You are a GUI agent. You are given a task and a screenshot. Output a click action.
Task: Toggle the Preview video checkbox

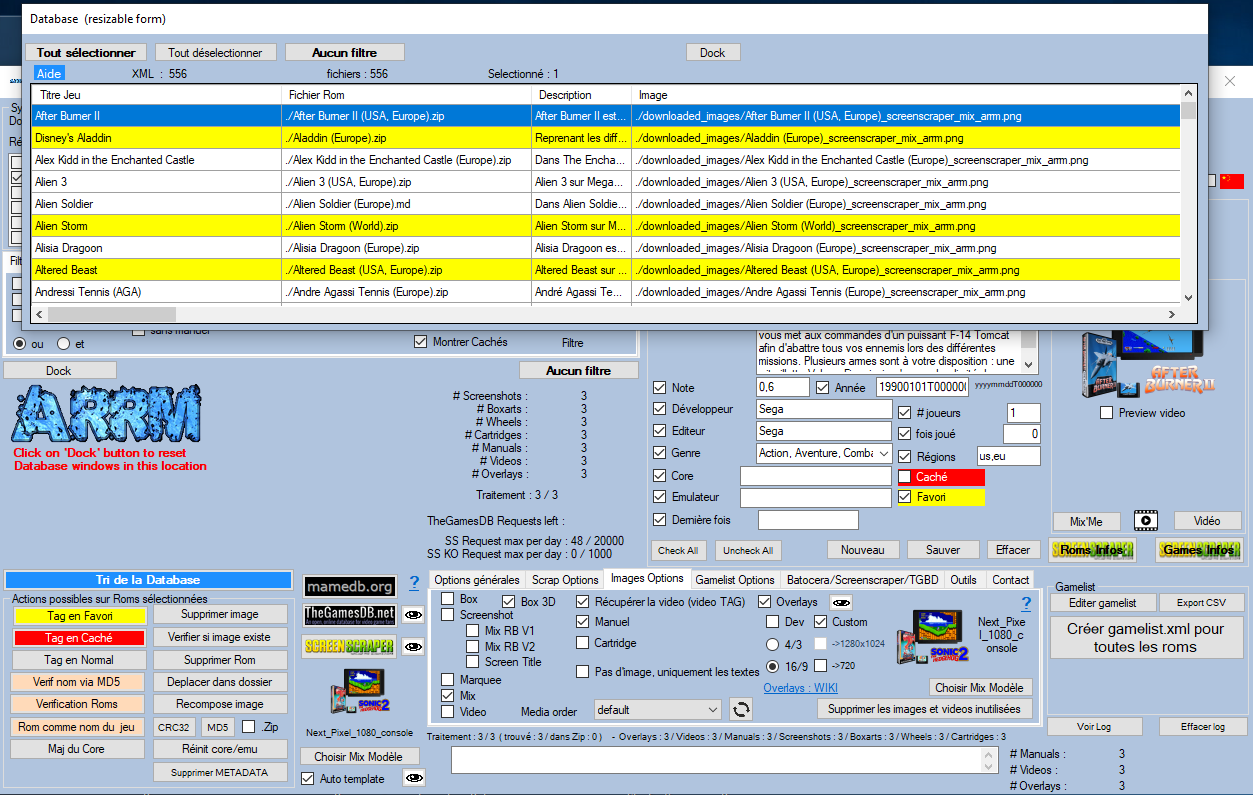(1106, 413)
